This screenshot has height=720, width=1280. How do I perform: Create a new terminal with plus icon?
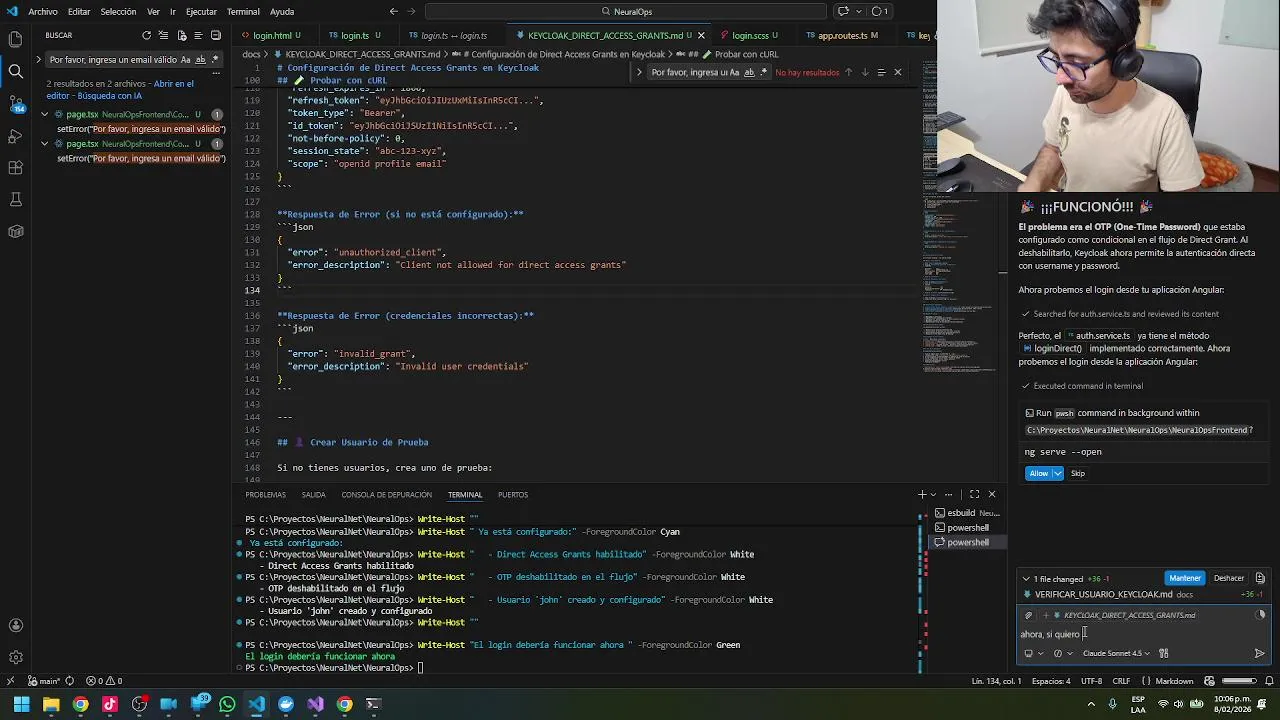tap(923, 494)
